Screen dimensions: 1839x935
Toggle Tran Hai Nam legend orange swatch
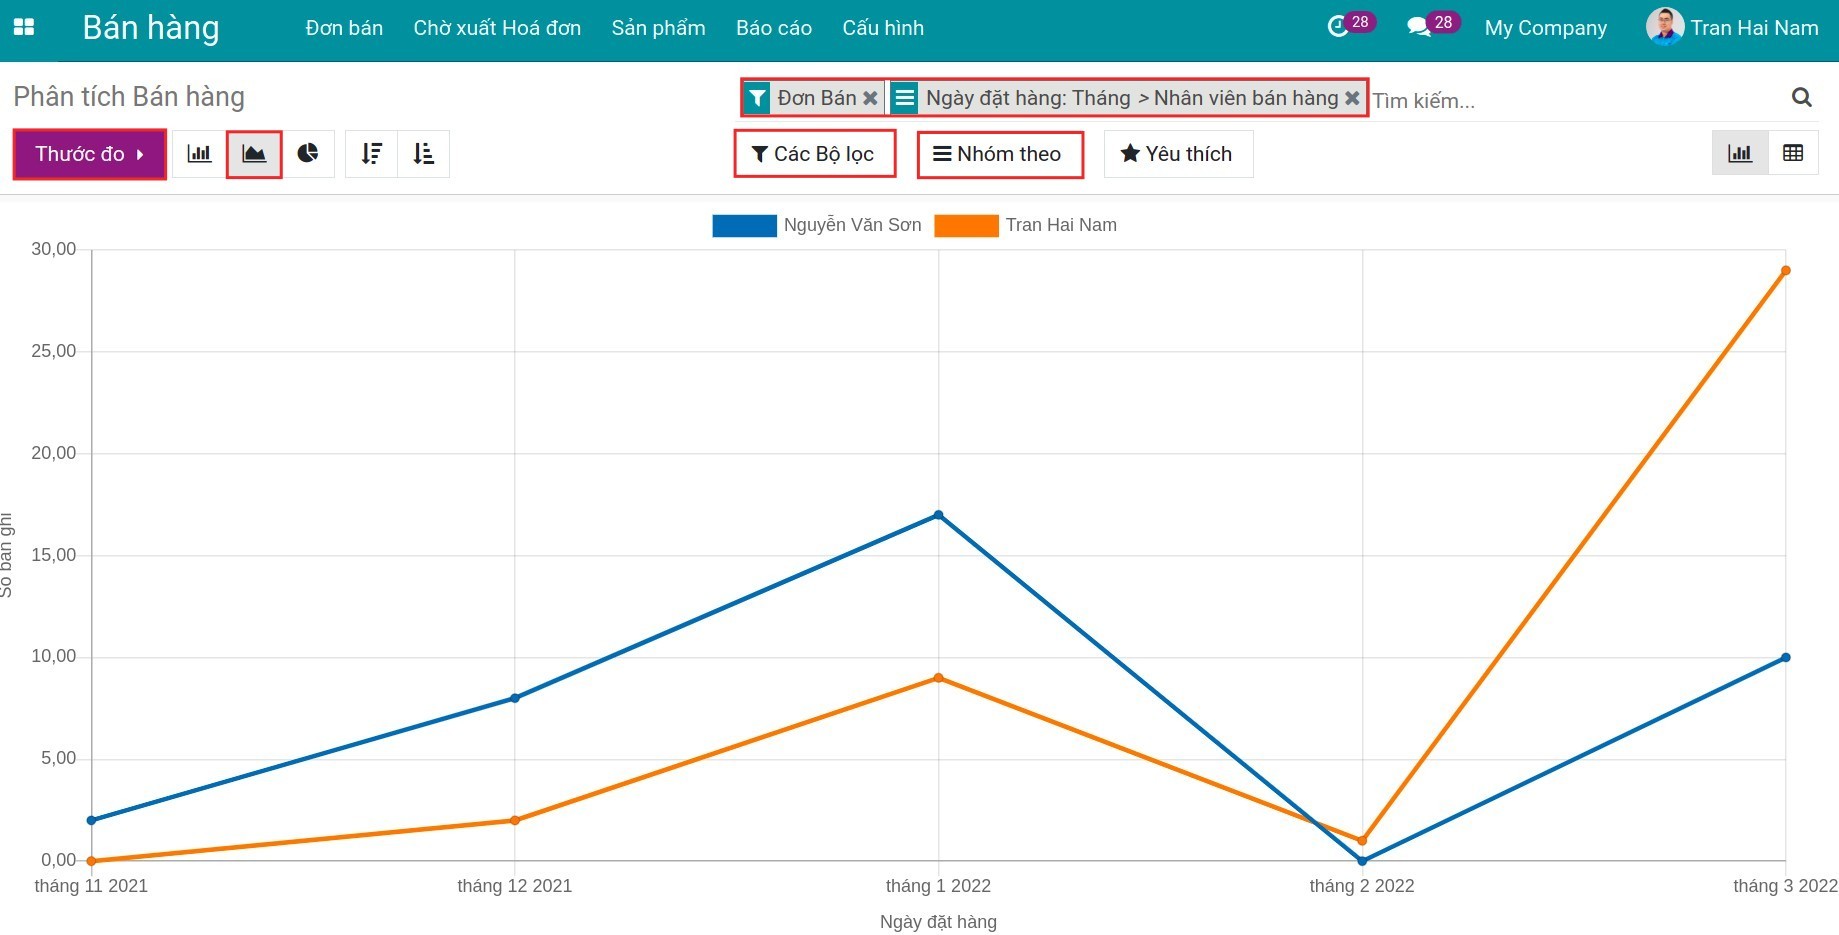(966, 226)
